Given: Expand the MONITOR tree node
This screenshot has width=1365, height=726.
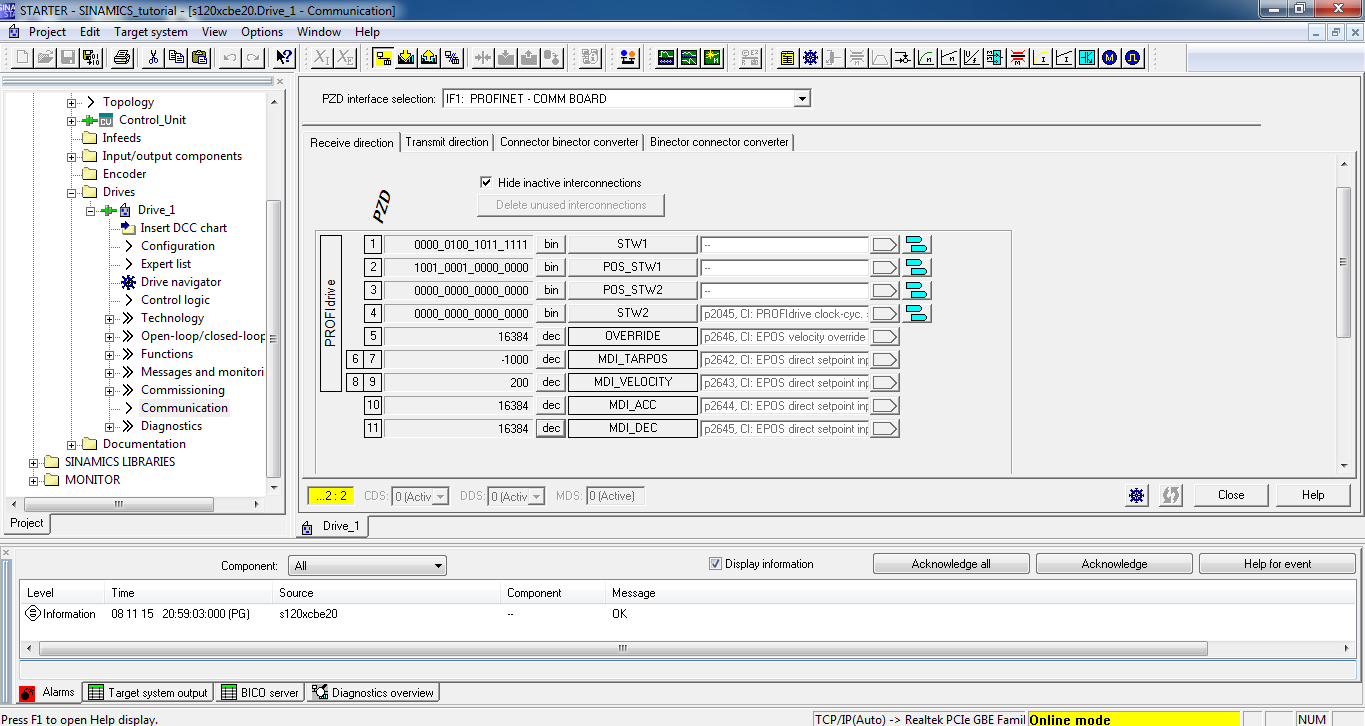Looking at the screenshot, I should pyautogui.click(x=34, y=480).
